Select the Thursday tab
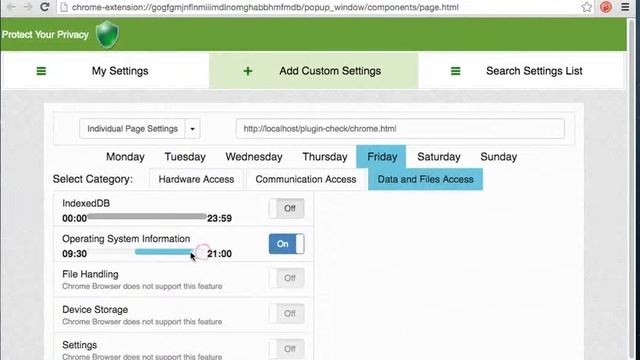Viewport: 640px width, 360px height. [325, 157]
